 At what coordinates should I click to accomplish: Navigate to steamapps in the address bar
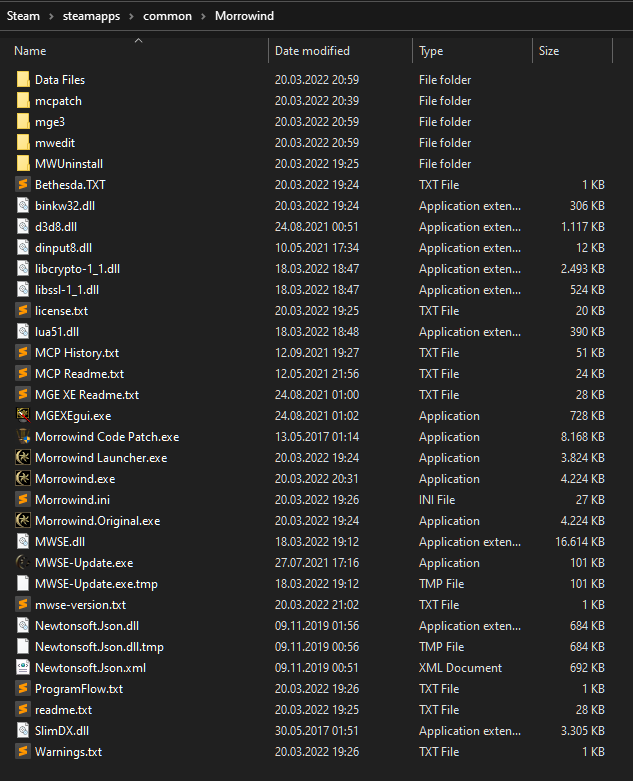pos(92,17)
